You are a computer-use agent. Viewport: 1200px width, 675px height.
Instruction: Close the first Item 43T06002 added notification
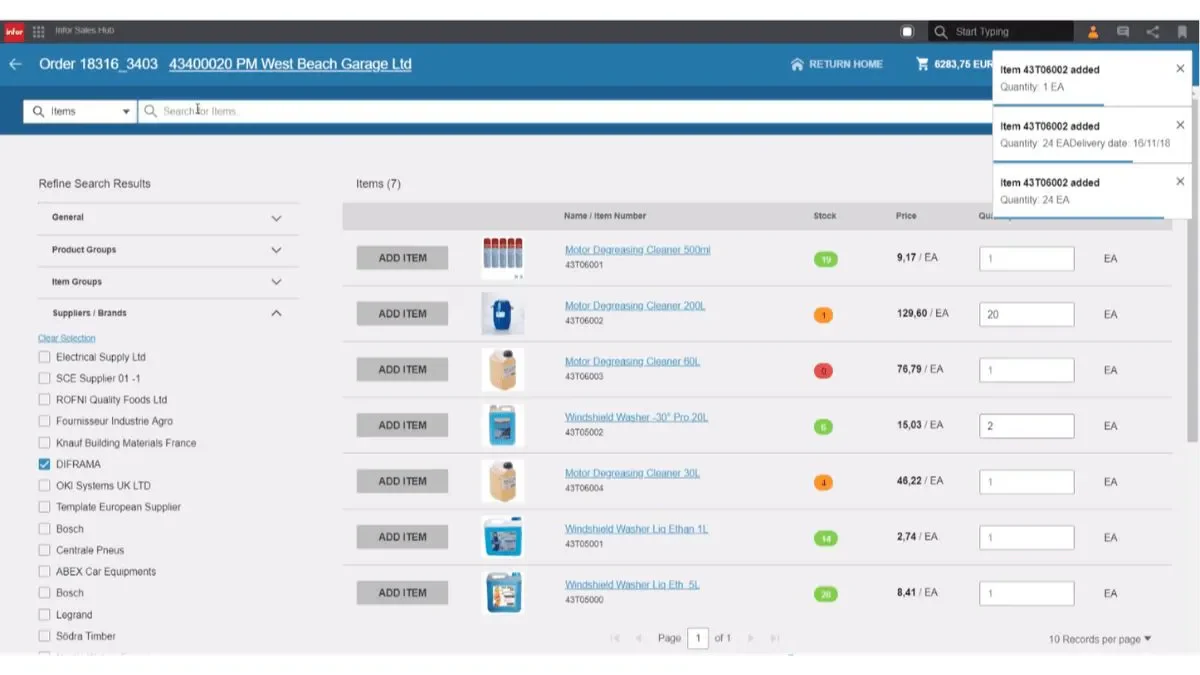point(1180,69)
